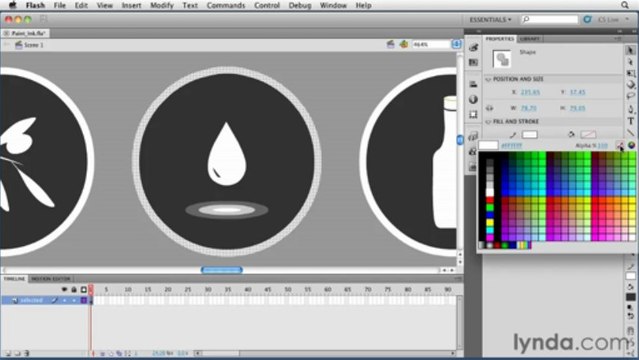The width and height of the screenshot is (639, 360).
Task: Open the Info panel icon in dock
Action: tap(473, 99)
